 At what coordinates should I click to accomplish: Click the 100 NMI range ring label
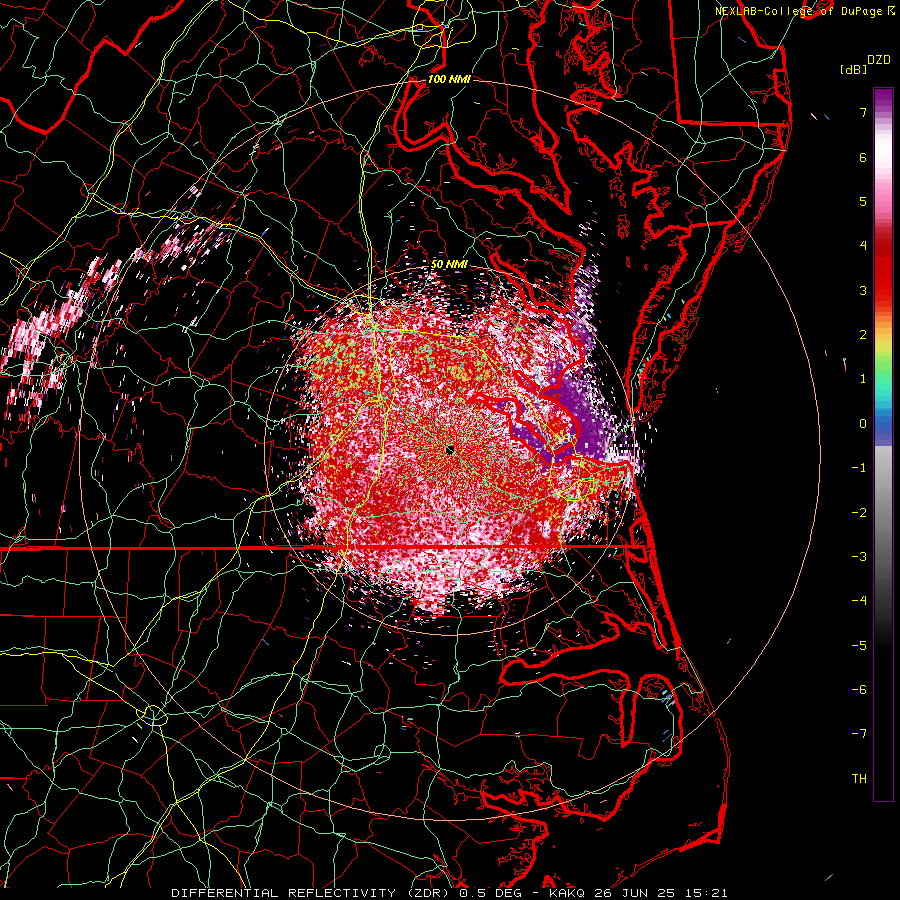pos(449,79)
